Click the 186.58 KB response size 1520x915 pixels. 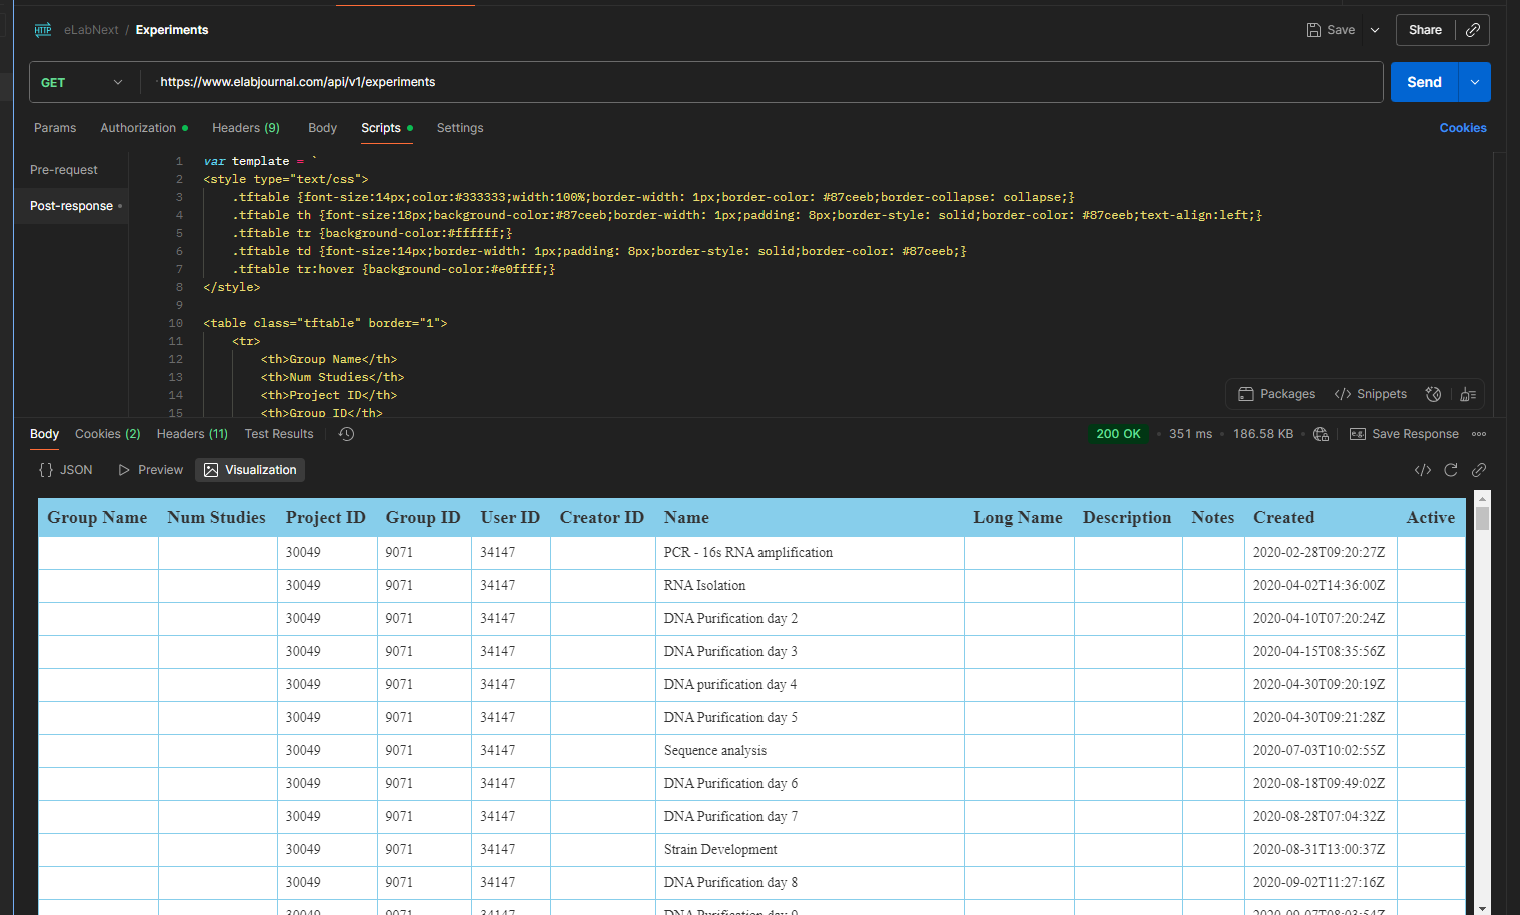tap(1263, 434)
